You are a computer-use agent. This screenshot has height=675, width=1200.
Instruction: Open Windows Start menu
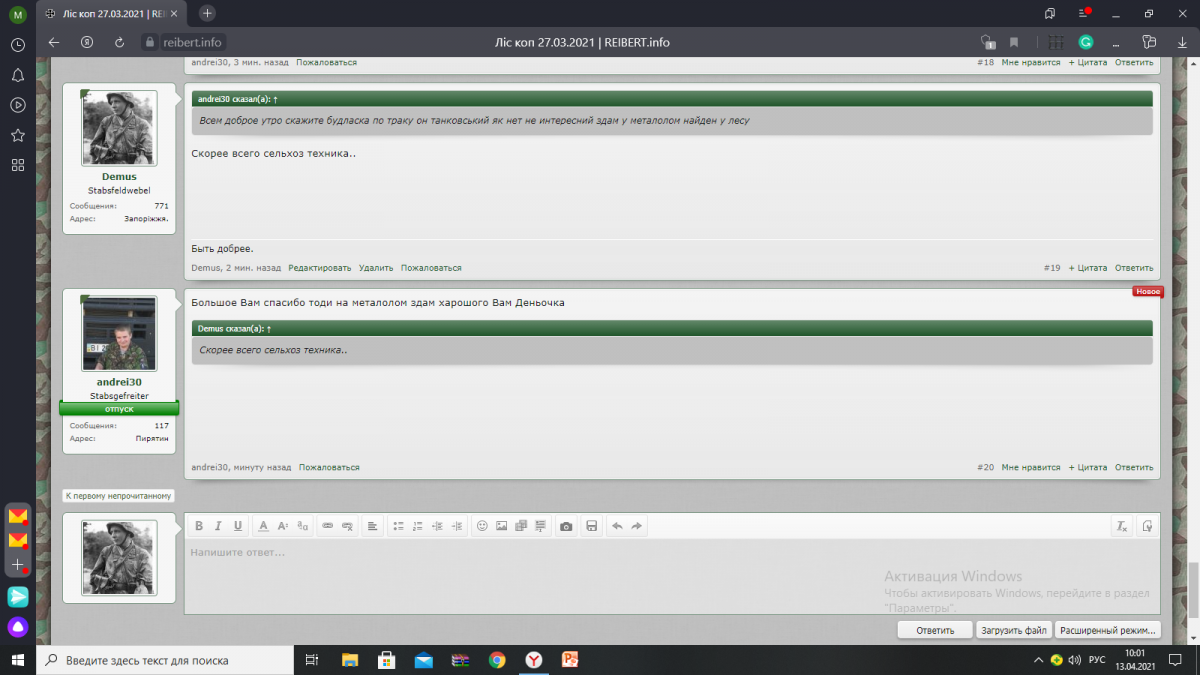[x=17, y=660]
